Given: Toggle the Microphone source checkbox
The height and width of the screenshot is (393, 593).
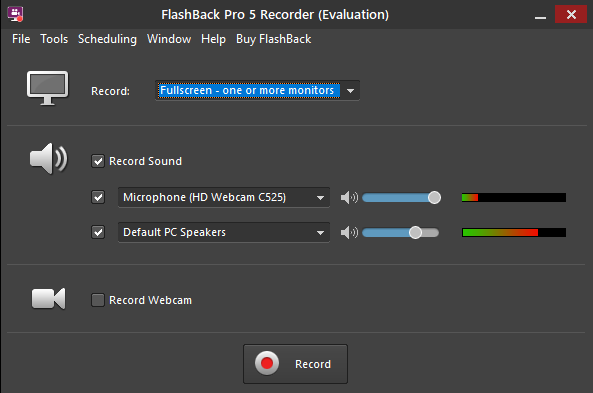Looking at the screenshot, I should 98,197.
